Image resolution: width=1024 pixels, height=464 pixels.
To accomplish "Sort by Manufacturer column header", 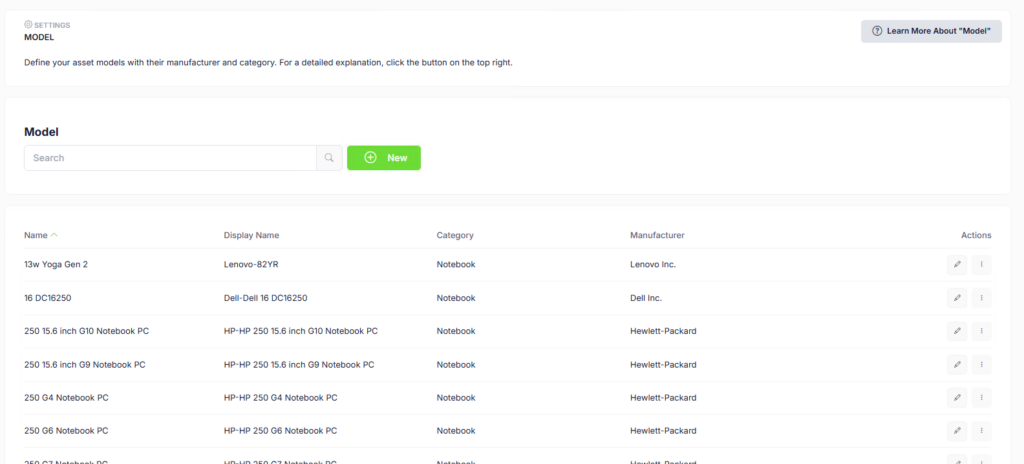I will pos(657,235).
